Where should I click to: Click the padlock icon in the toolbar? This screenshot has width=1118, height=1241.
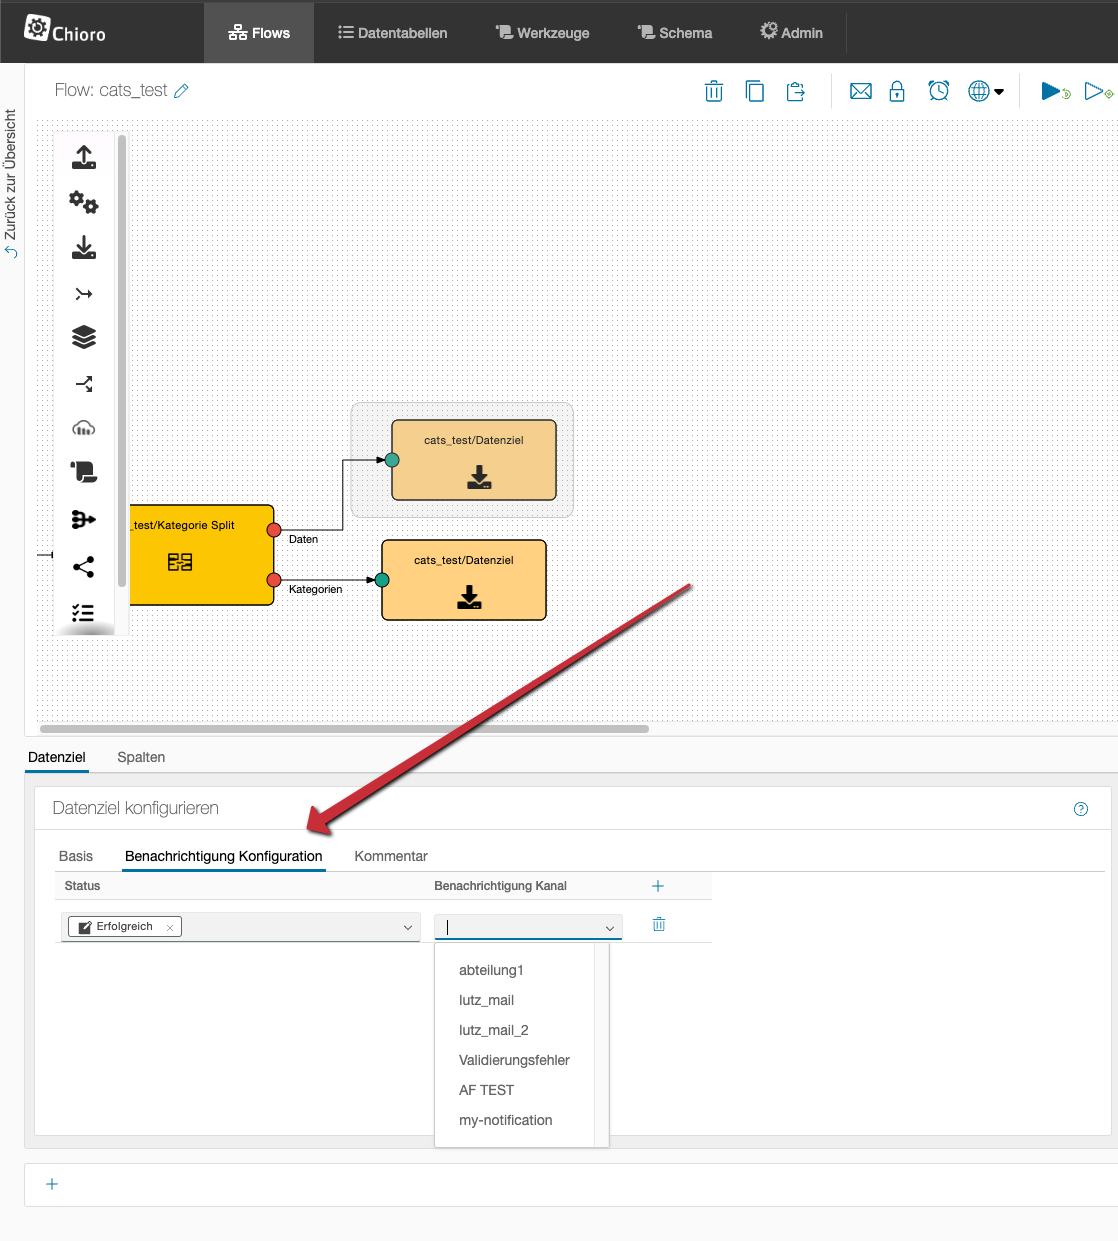pos(897,92)
